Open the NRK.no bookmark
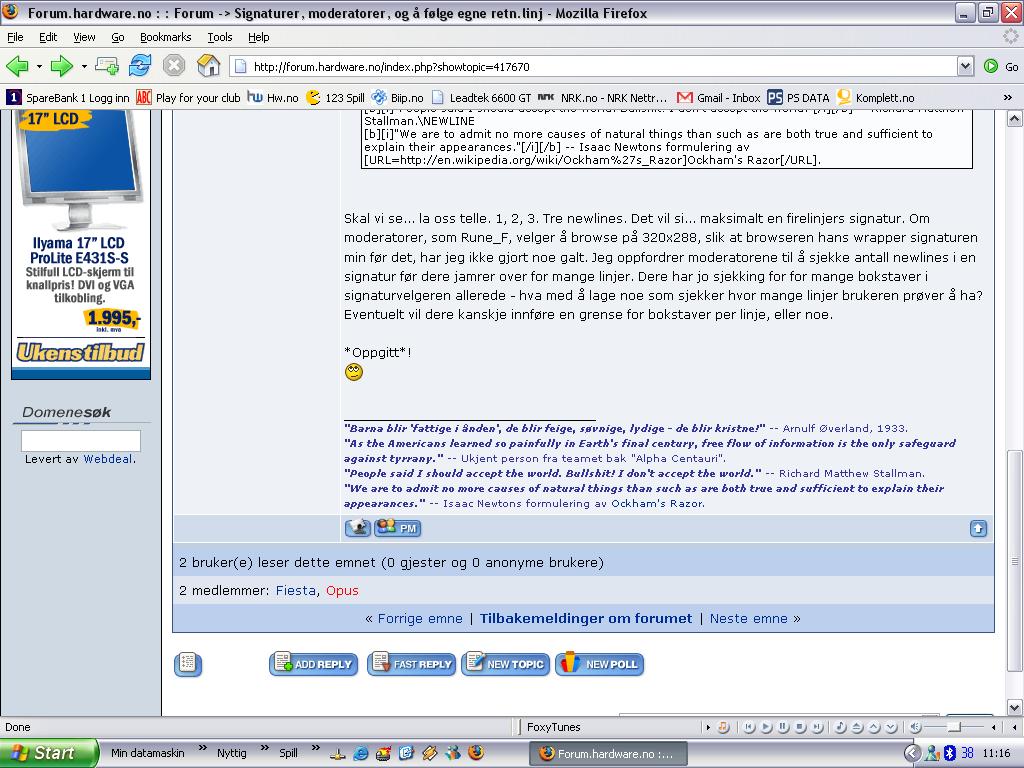 603,97
